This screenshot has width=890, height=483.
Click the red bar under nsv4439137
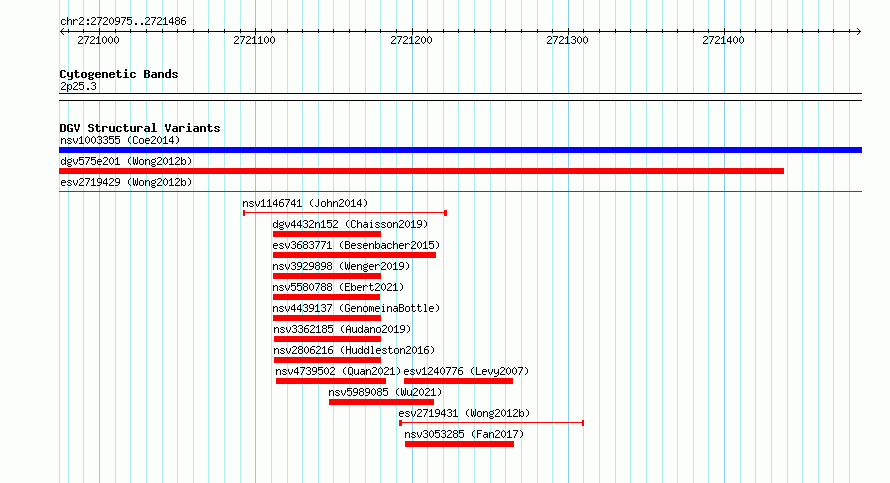[326, 318]
